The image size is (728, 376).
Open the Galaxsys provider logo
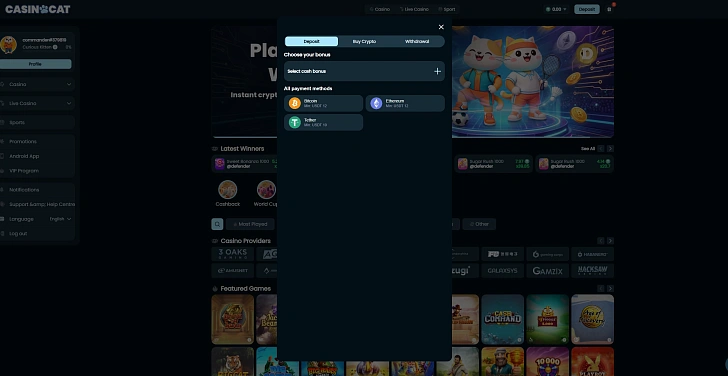click(502, 271)
